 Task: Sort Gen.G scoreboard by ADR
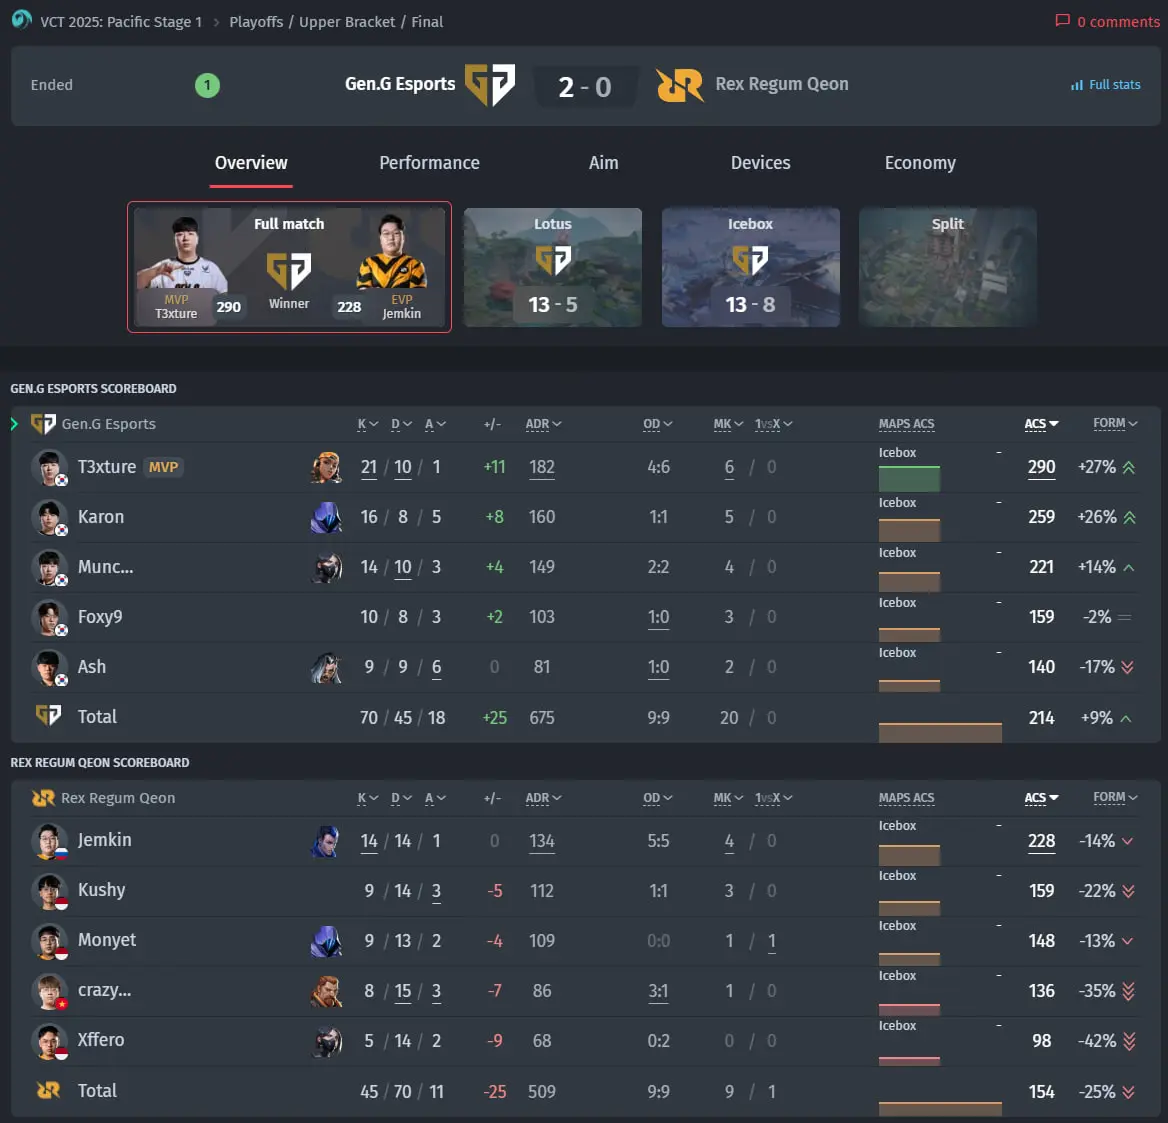coord(544,424)
